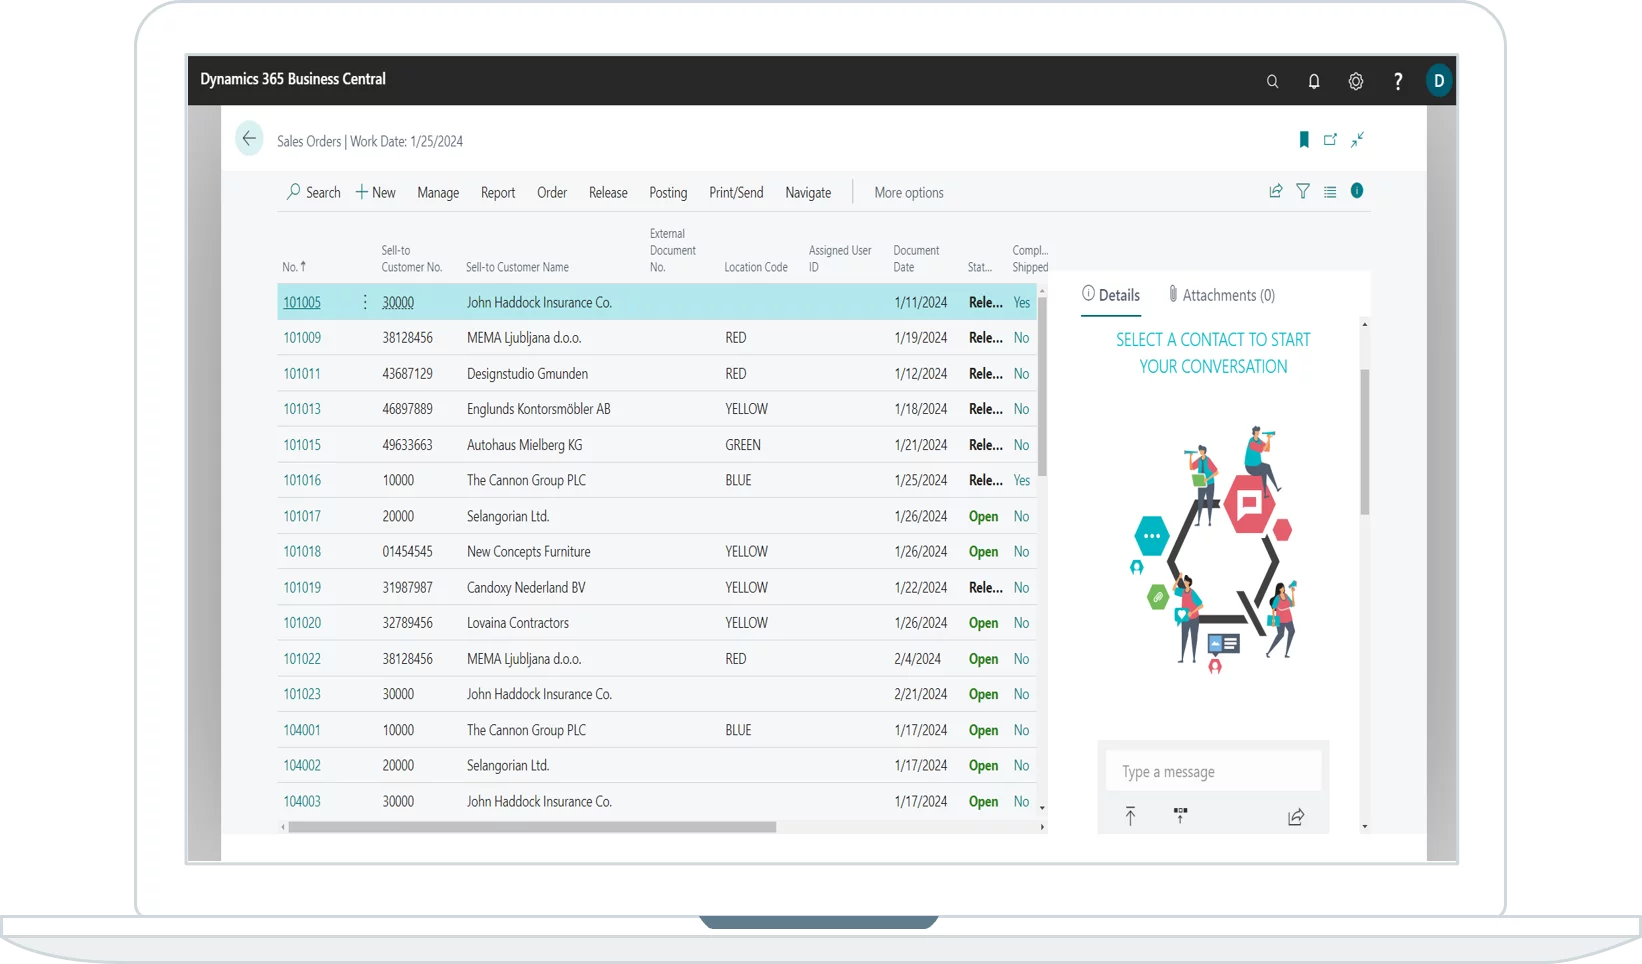Open the Navigate menu
Image resolution: width=1642 pixels, height=964 pixels.
(x=807, y=193)
